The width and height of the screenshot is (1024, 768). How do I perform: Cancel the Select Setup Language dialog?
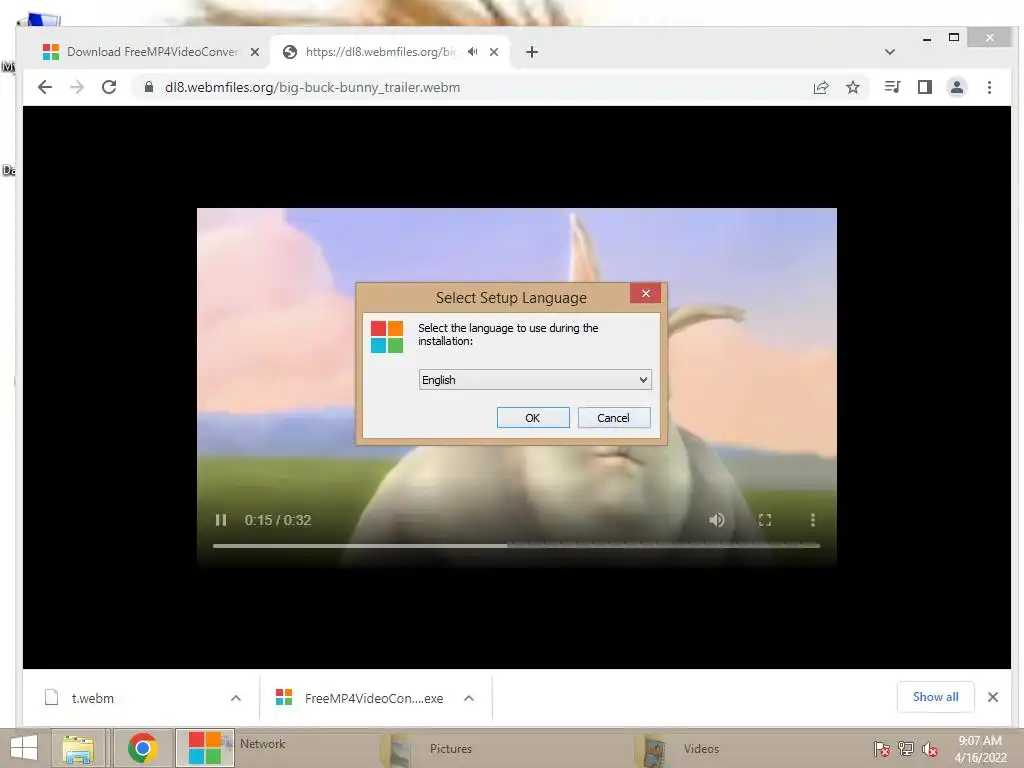coord(614,418)
